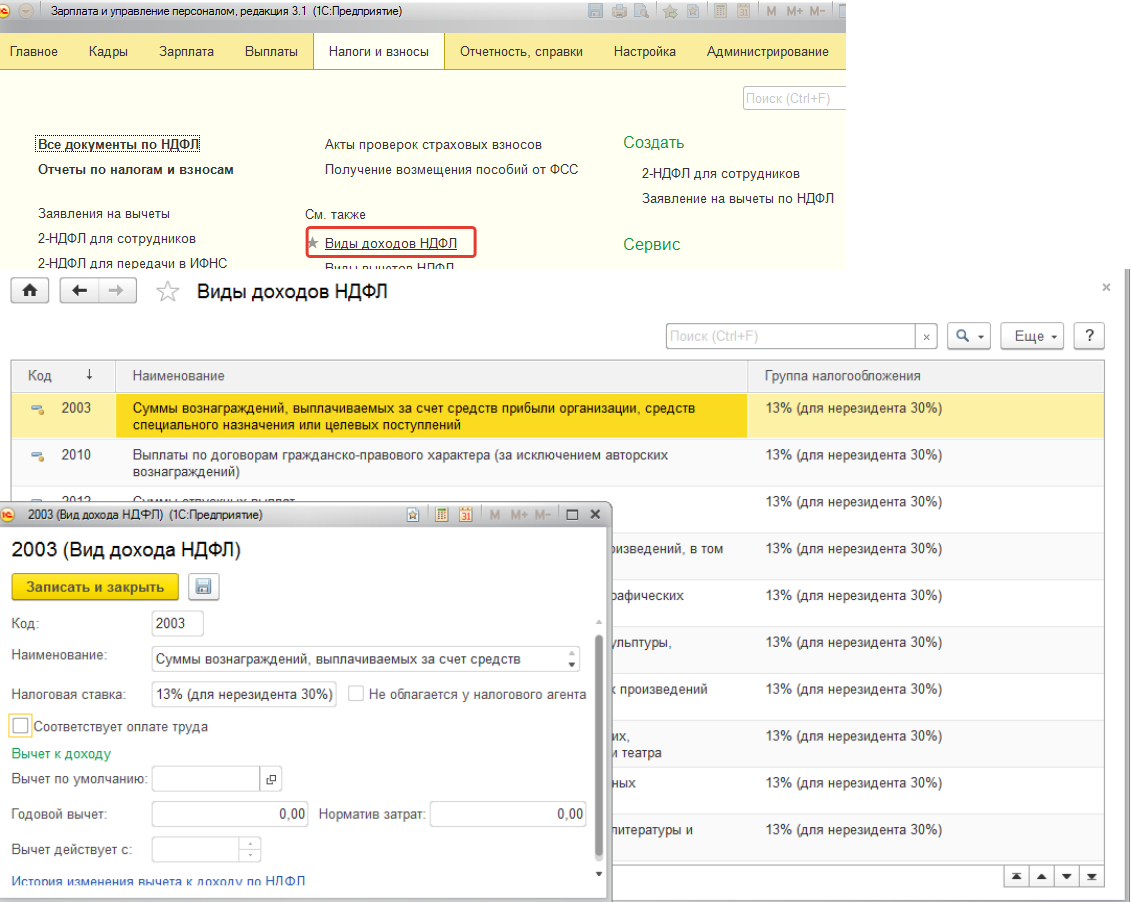Open the search magnifier dropdown

pos(969,336)
